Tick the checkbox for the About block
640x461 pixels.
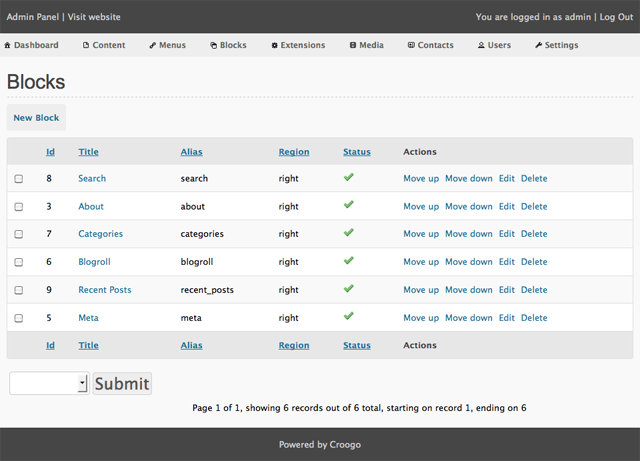(x=19, y=207)
